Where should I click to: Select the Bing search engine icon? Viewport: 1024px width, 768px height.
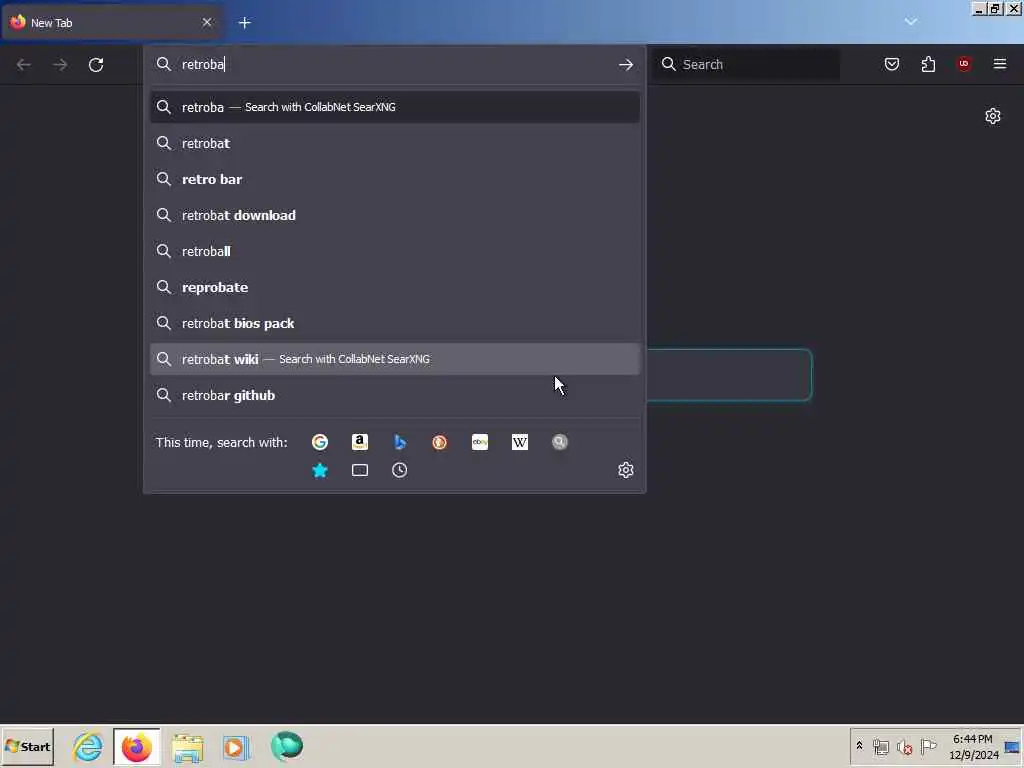[x=400, y=442]
